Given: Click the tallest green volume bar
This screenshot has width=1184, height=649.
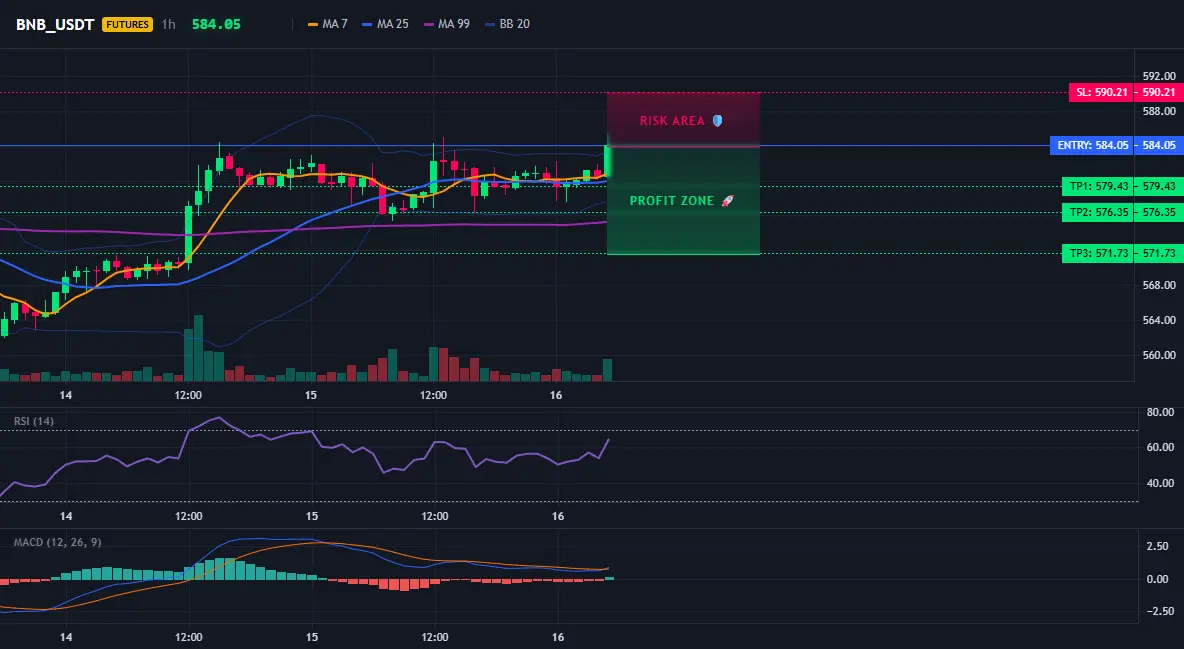Looking at the screenshot, I should tap(199, 348).
